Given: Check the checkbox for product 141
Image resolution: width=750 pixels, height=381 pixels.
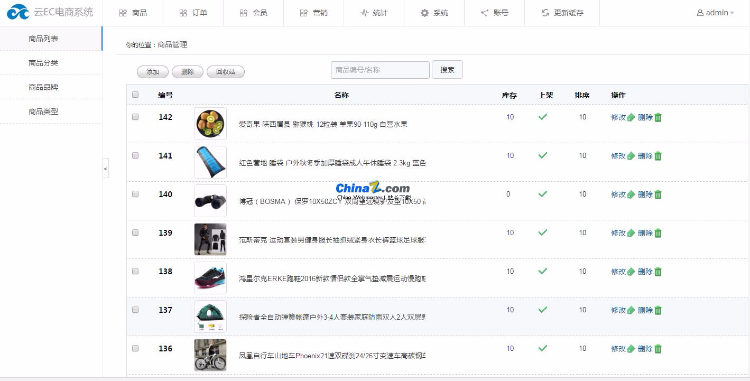Looking at the screenshot, I should pyautogui.click(x=135, y=155).
